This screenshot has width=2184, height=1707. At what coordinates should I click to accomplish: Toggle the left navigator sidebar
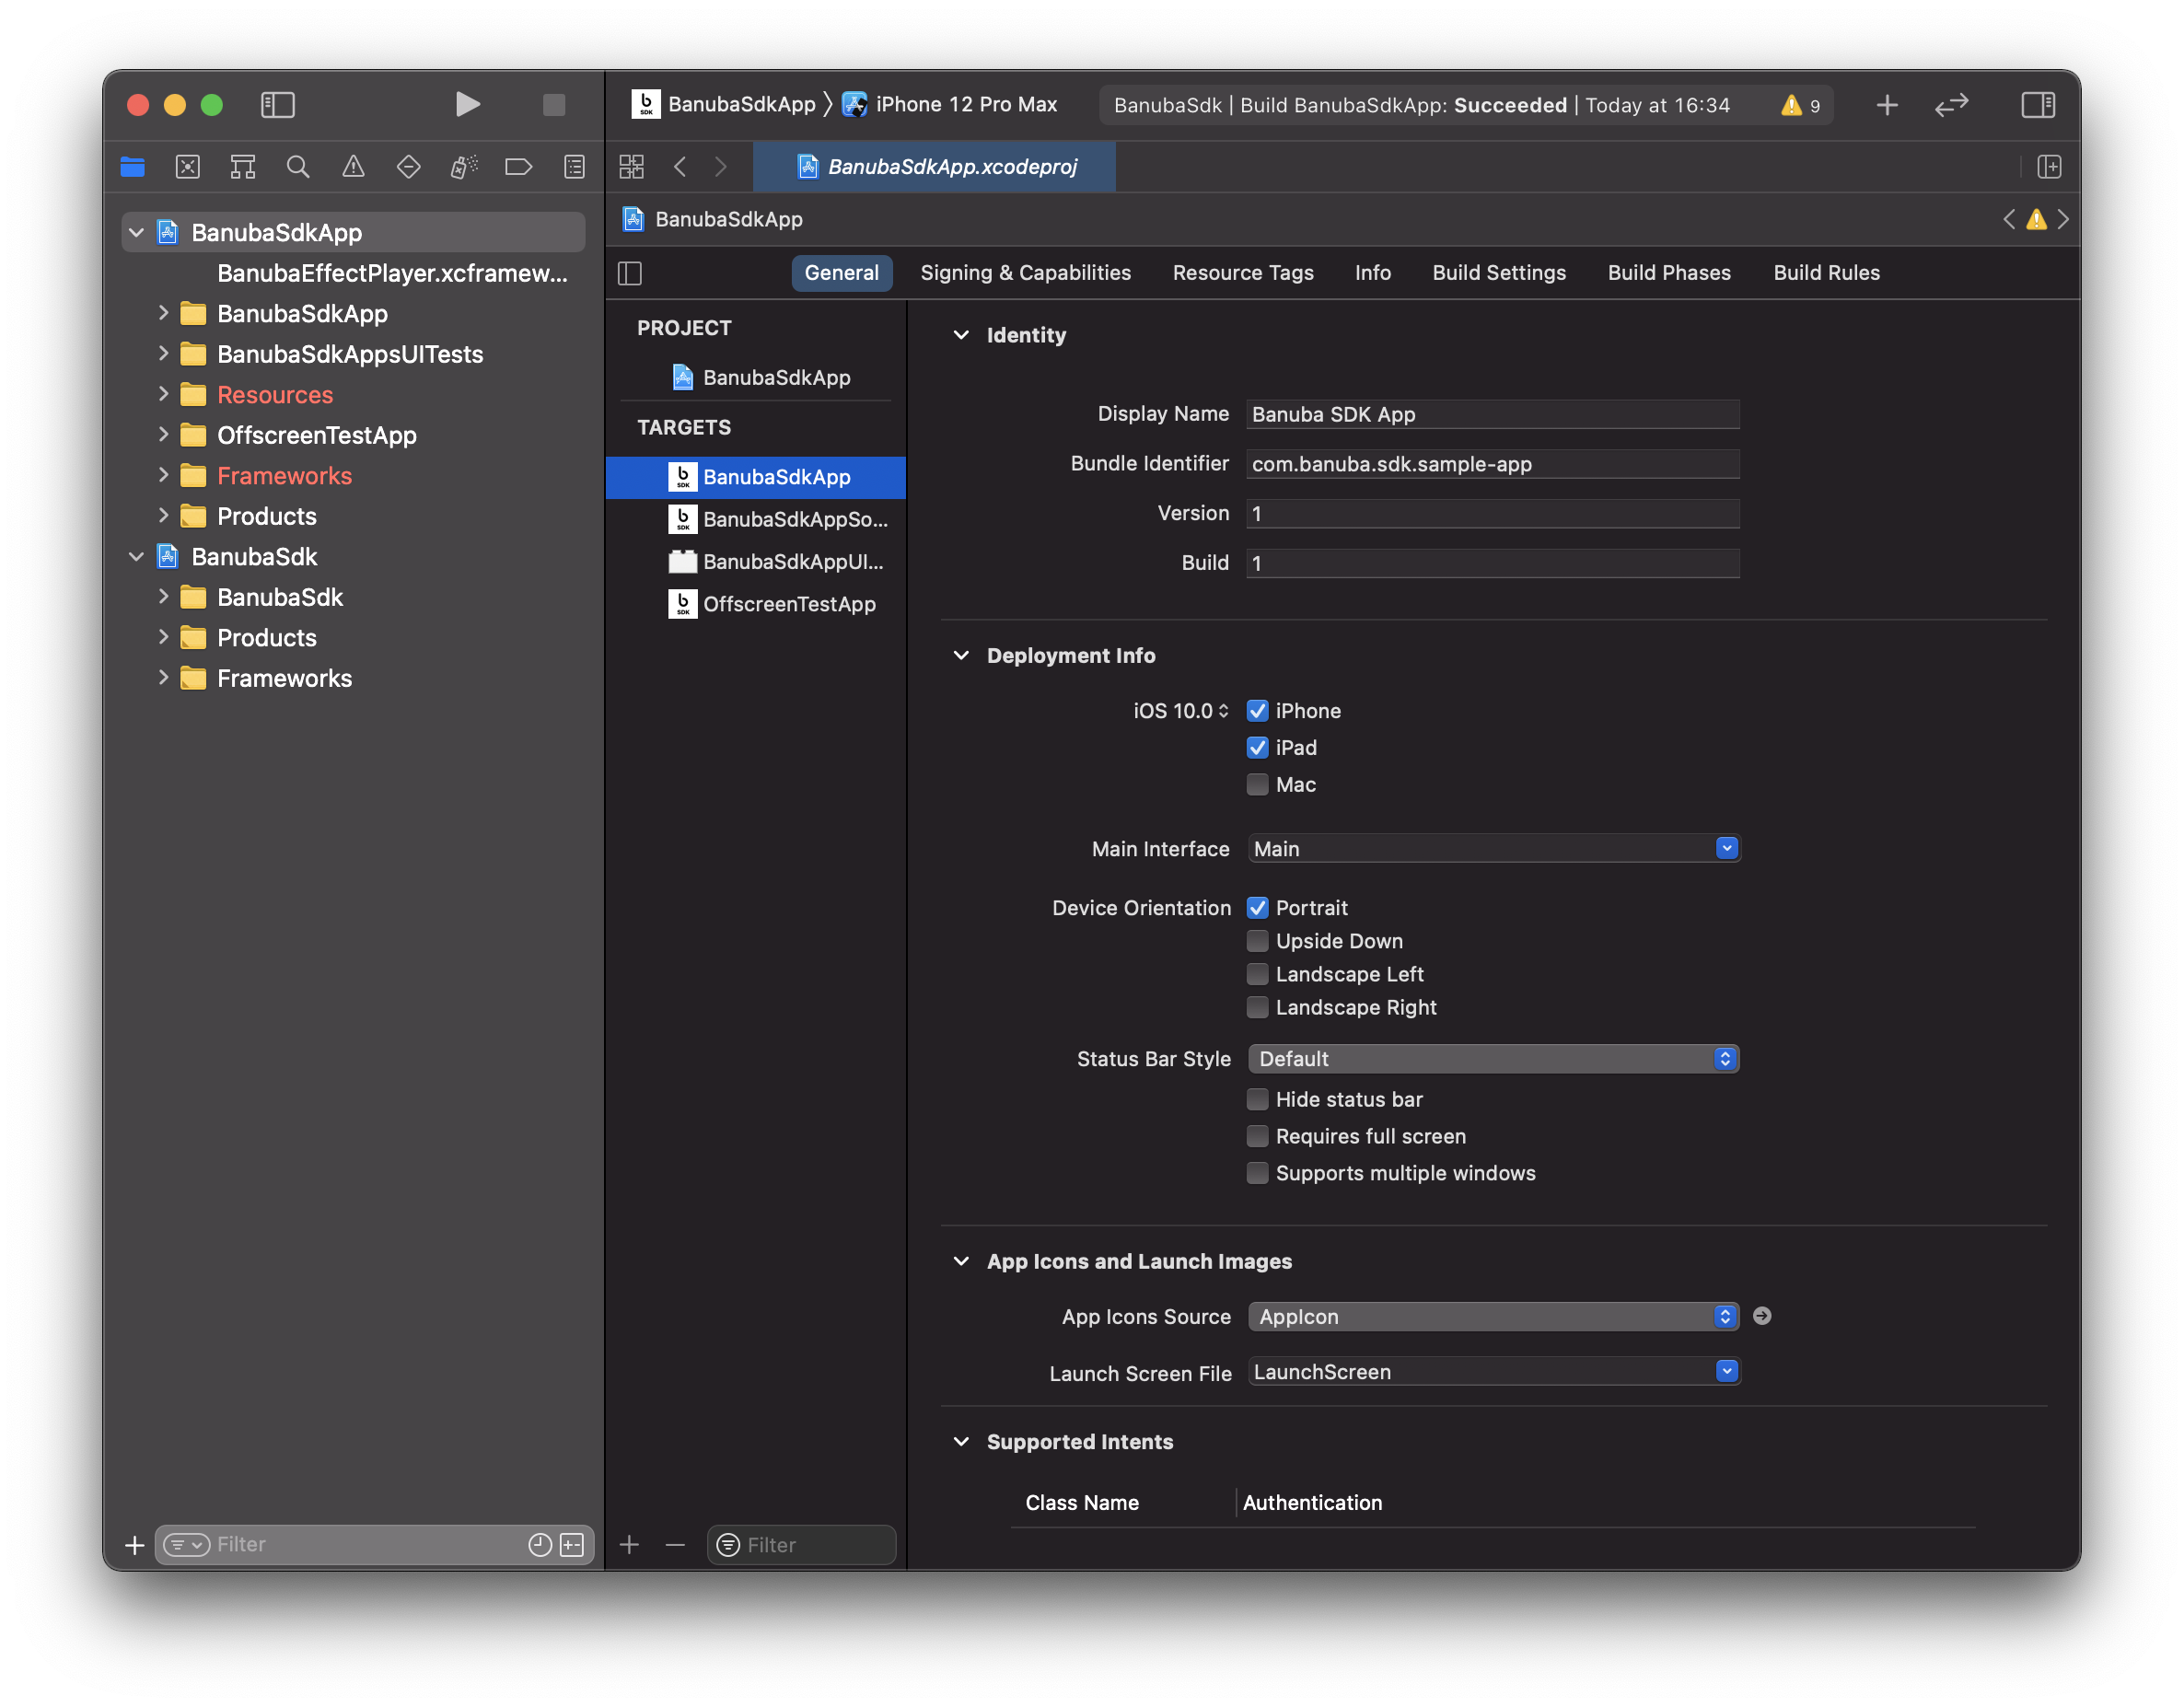277,105
